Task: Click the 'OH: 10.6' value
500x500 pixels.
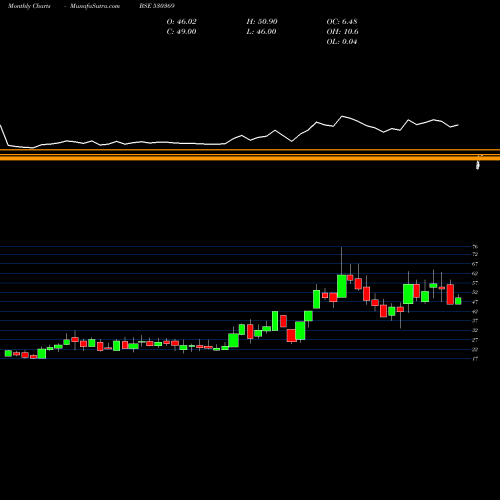Action: (343, 32)
